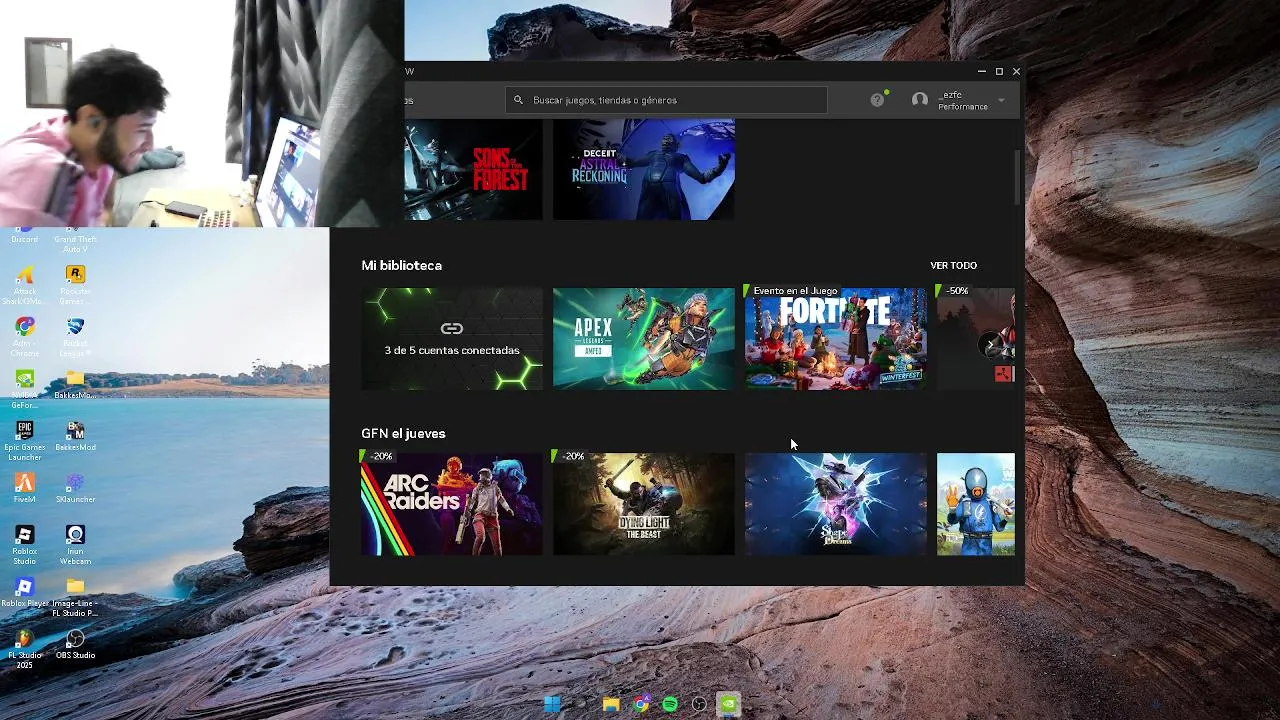Close the GeForce NOW window
Image resolution: width=1280 pixels, height=720 pixels.
point(1016,71)
